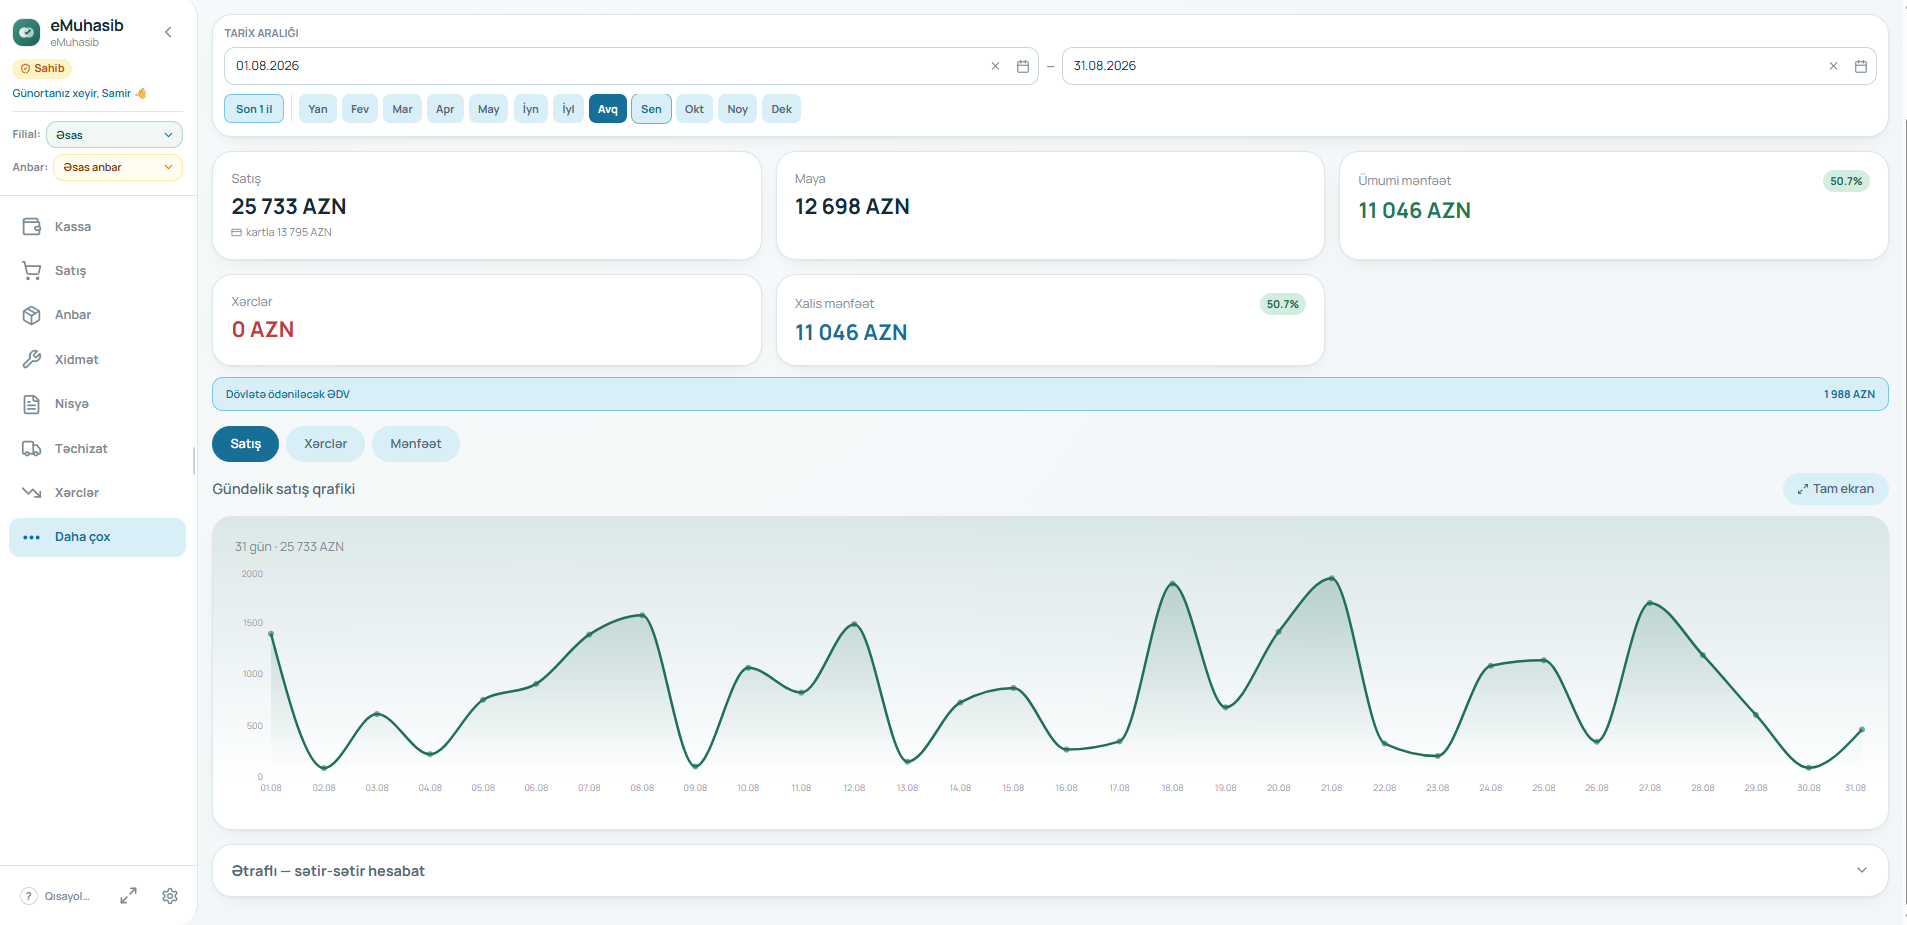Click the chart point for 21.08
The image size is (1907, 925).
(1331, 578)
